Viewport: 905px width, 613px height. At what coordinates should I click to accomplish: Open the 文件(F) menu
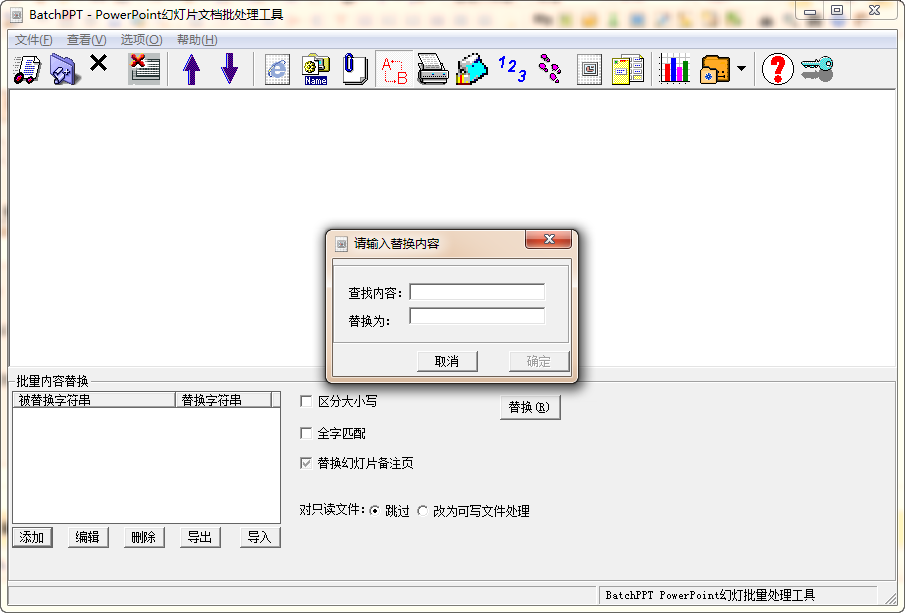pyautogui.click(x=33, y=40)
